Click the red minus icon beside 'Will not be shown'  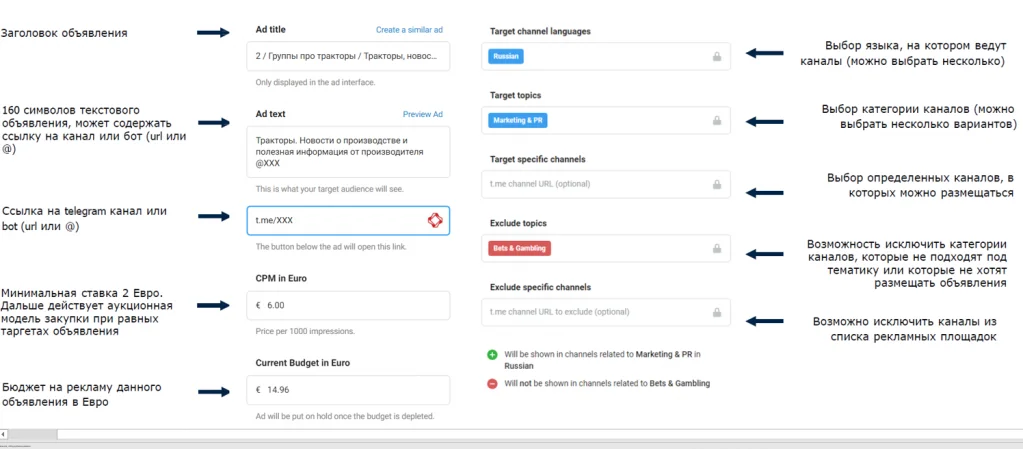click(x=492, y=383)
